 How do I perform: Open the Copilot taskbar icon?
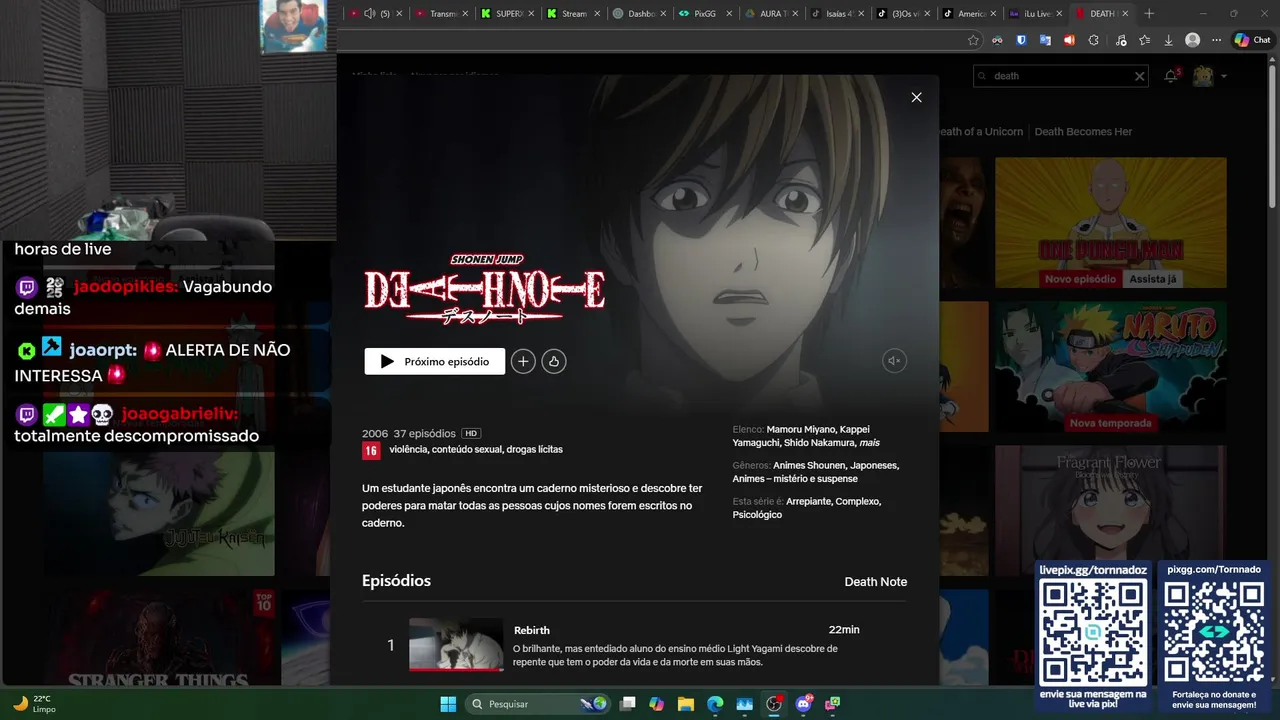(x=656, y=704)
